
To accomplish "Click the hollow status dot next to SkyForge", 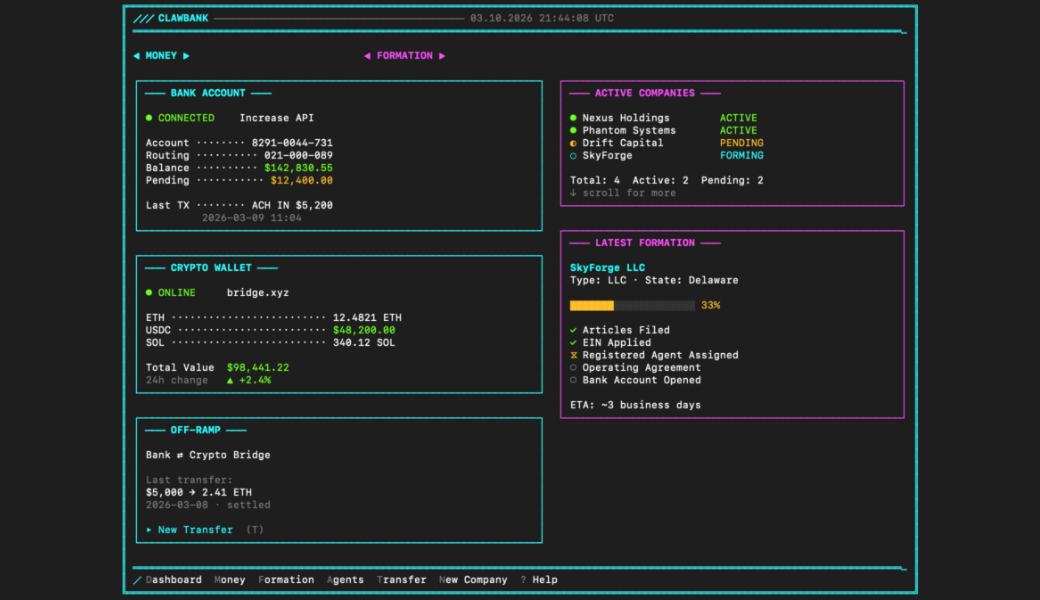I will (x=573, y=155).
